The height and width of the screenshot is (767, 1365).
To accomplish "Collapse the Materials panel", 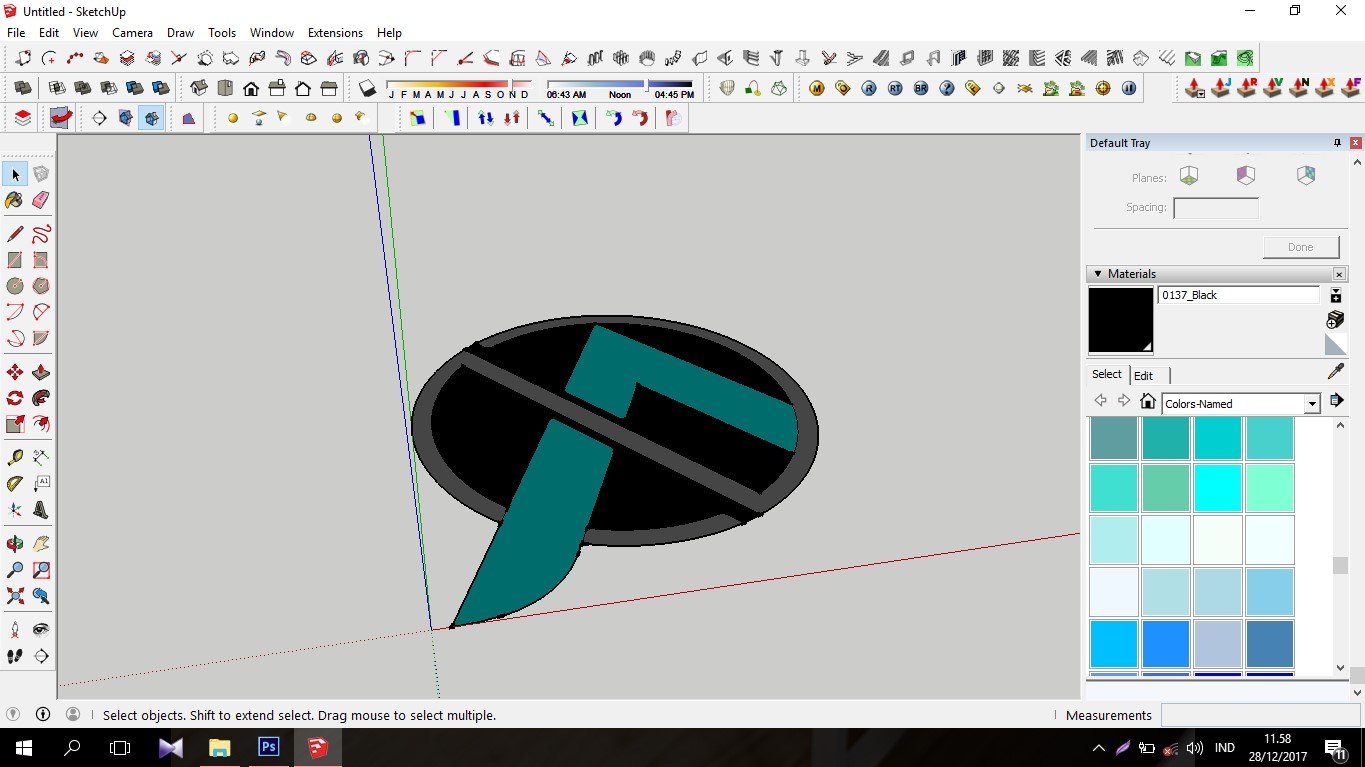I will click(1098, 274).
